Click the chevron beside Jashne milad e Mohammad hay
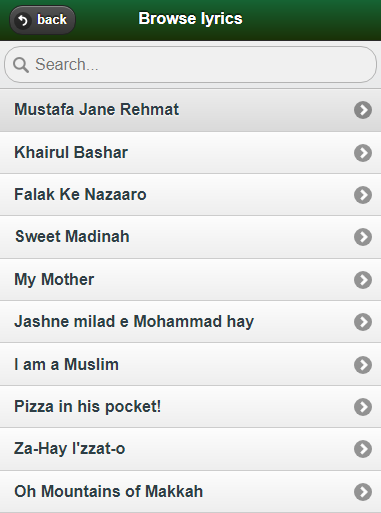The image size is (381, 513). (x=363, y=322)
